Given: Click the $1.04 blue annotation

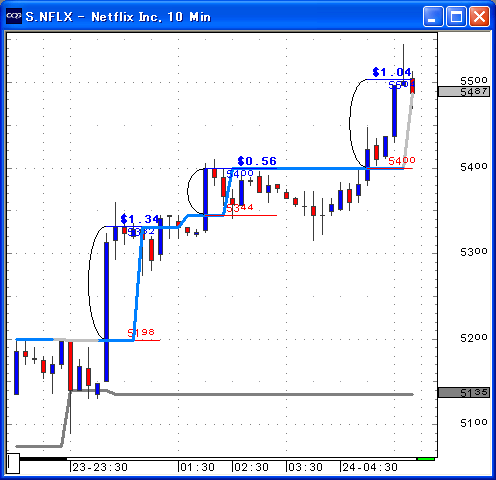Looking at the screenshot, I should tap(392, 72).
